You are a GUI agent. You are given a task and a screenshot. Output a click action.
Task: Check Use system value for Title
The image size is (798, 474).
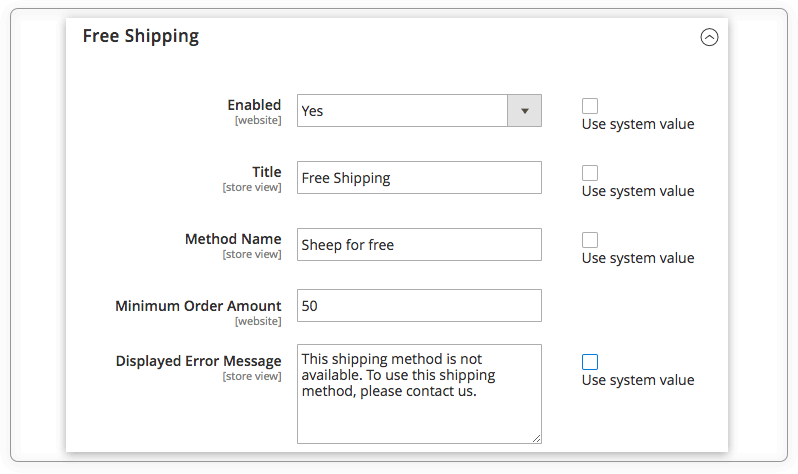(x=590, y=173)
